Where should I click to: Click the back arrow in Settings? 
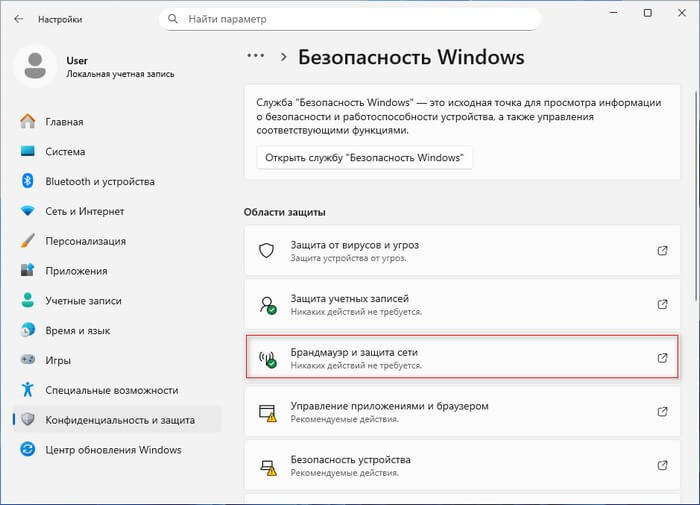coord(18,19)
